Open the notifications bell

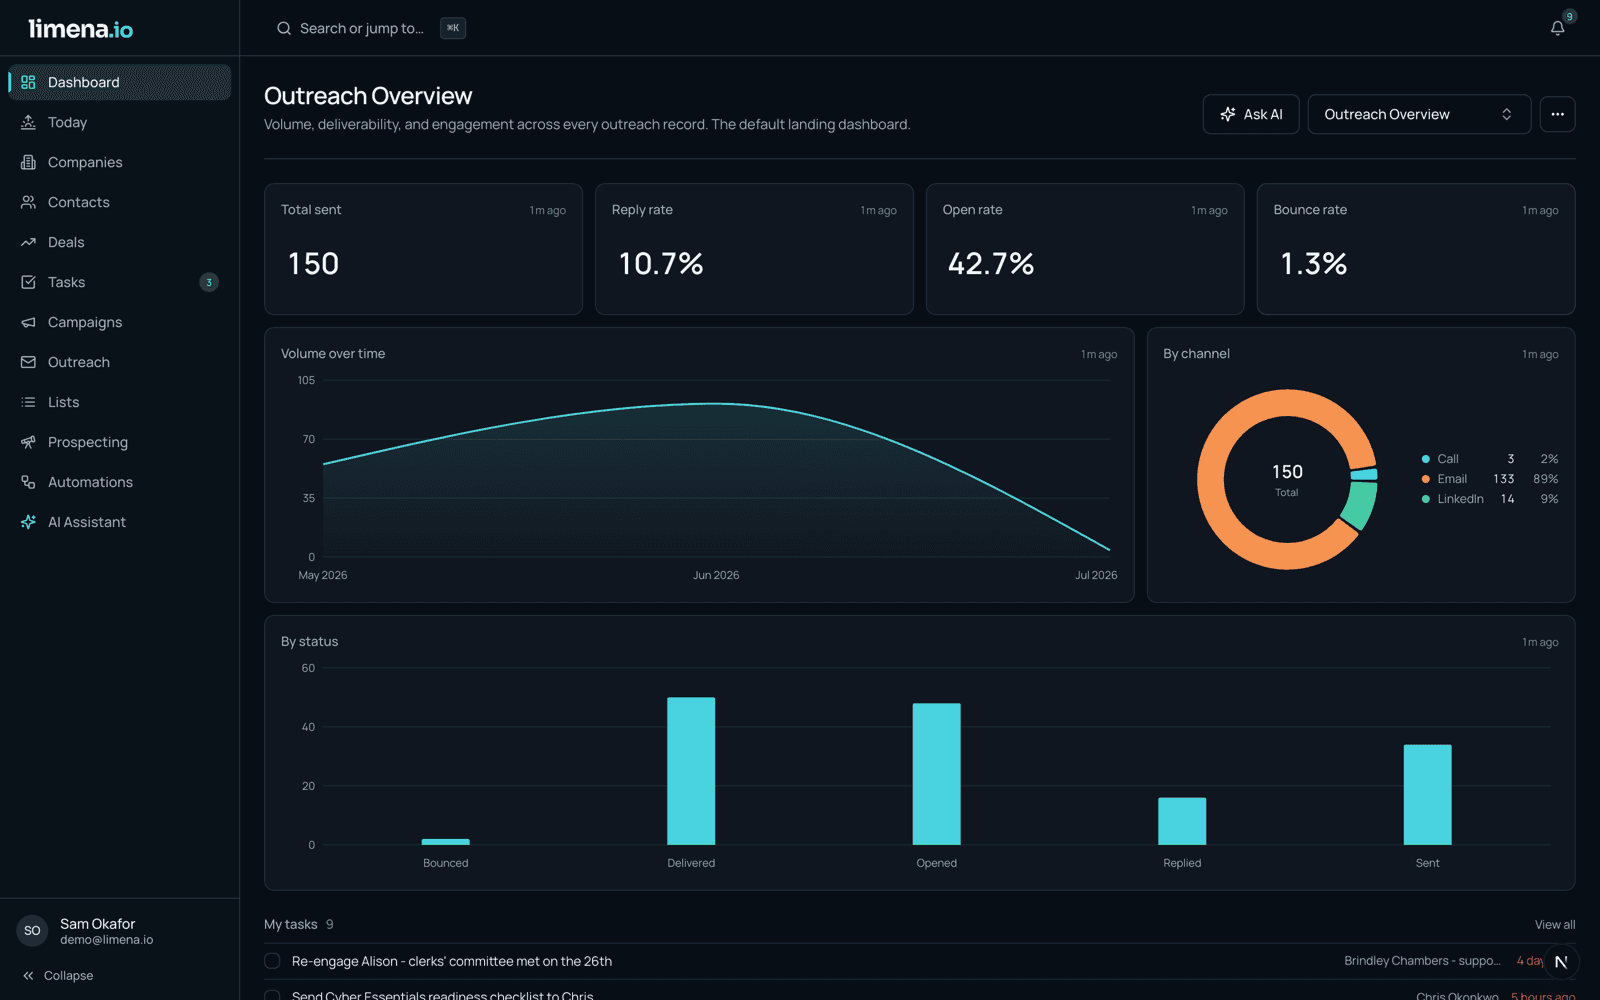[x=1557, y=28]
